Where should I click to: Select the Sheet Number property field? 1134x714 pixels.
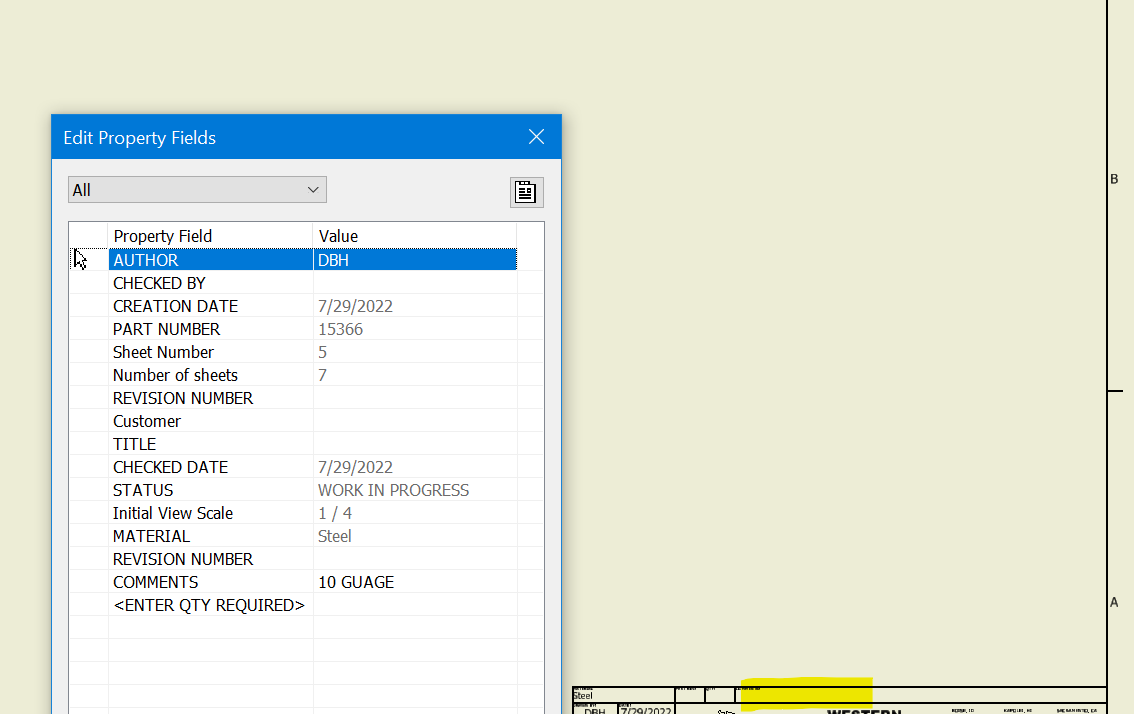pos(210,352)
